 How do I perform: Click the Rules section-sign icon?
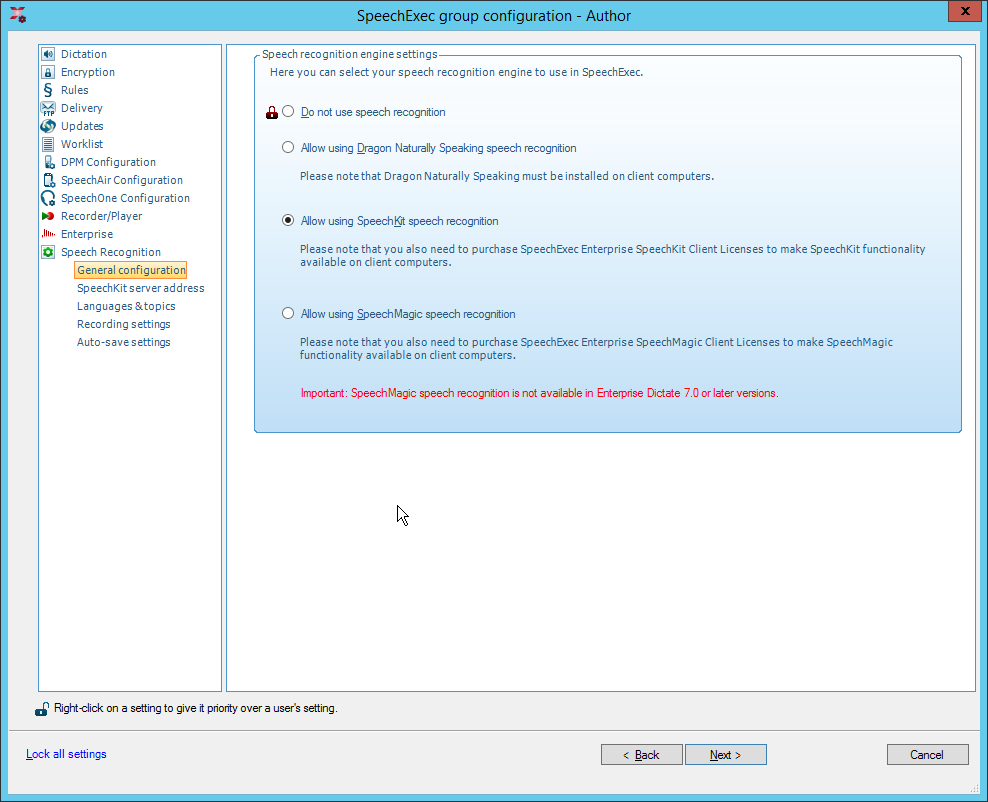coord(48,90)
